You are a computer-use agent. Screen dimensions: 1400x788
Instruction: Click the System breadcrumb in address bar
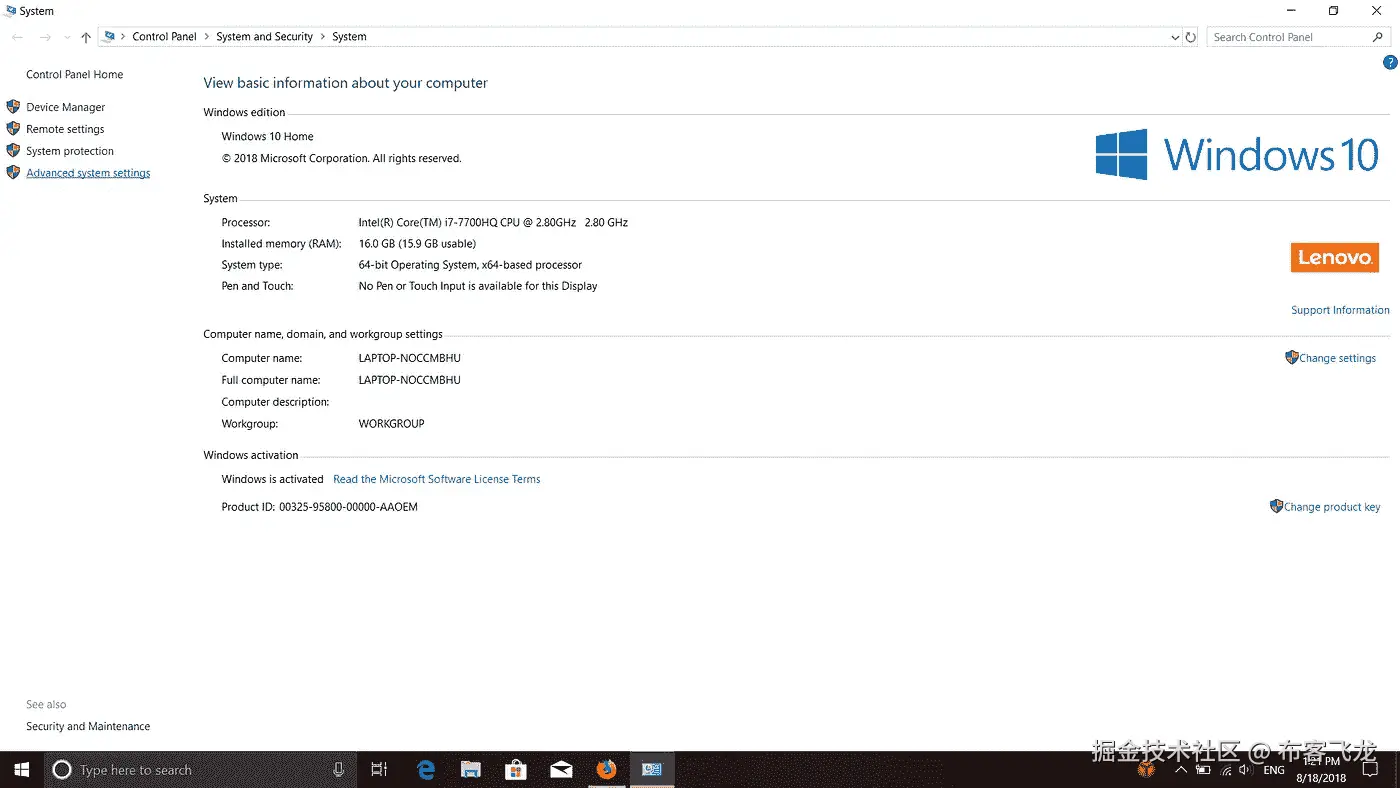click(x=349, y=37)
